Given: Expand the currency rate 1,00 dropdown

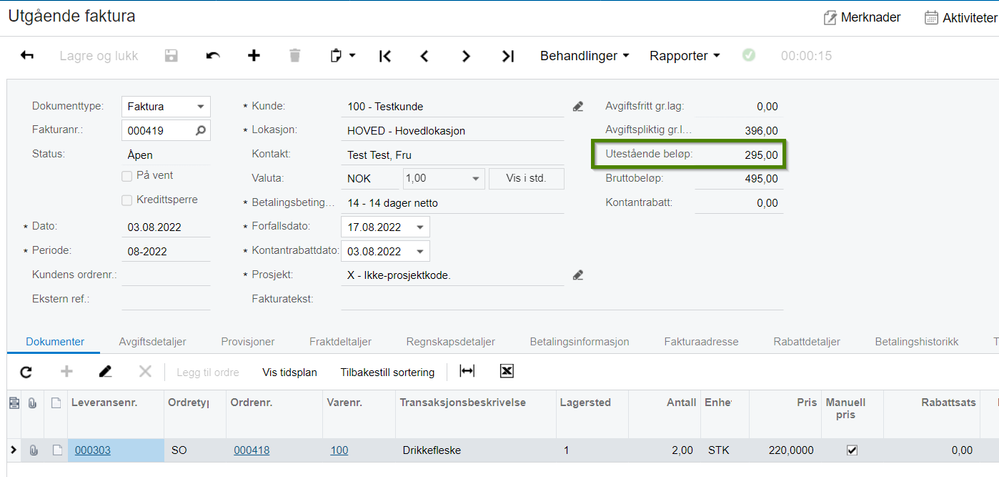Looking at the screenshot, I should 476,179.
